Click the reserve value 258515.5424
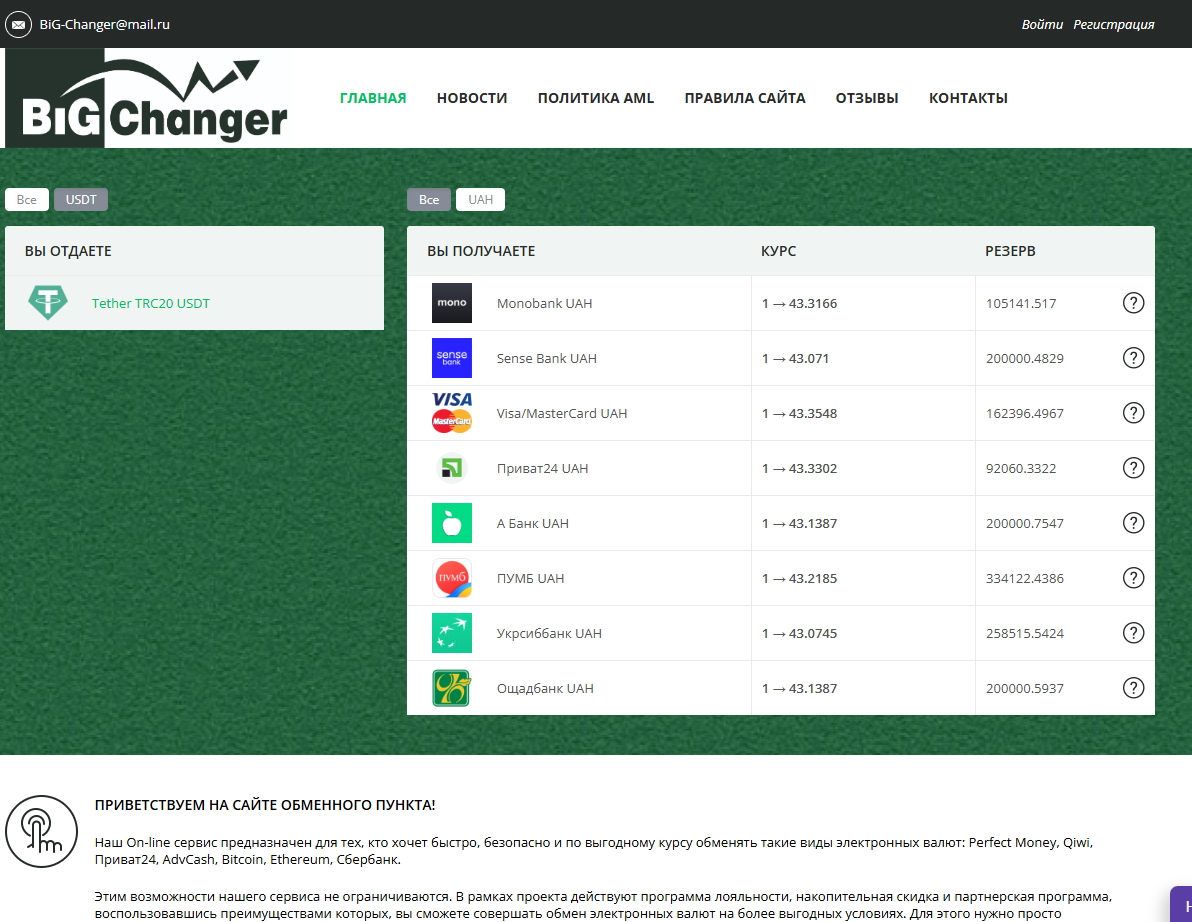The image size is (1192, 922). pyautogui.click(x=1024, y=633)
